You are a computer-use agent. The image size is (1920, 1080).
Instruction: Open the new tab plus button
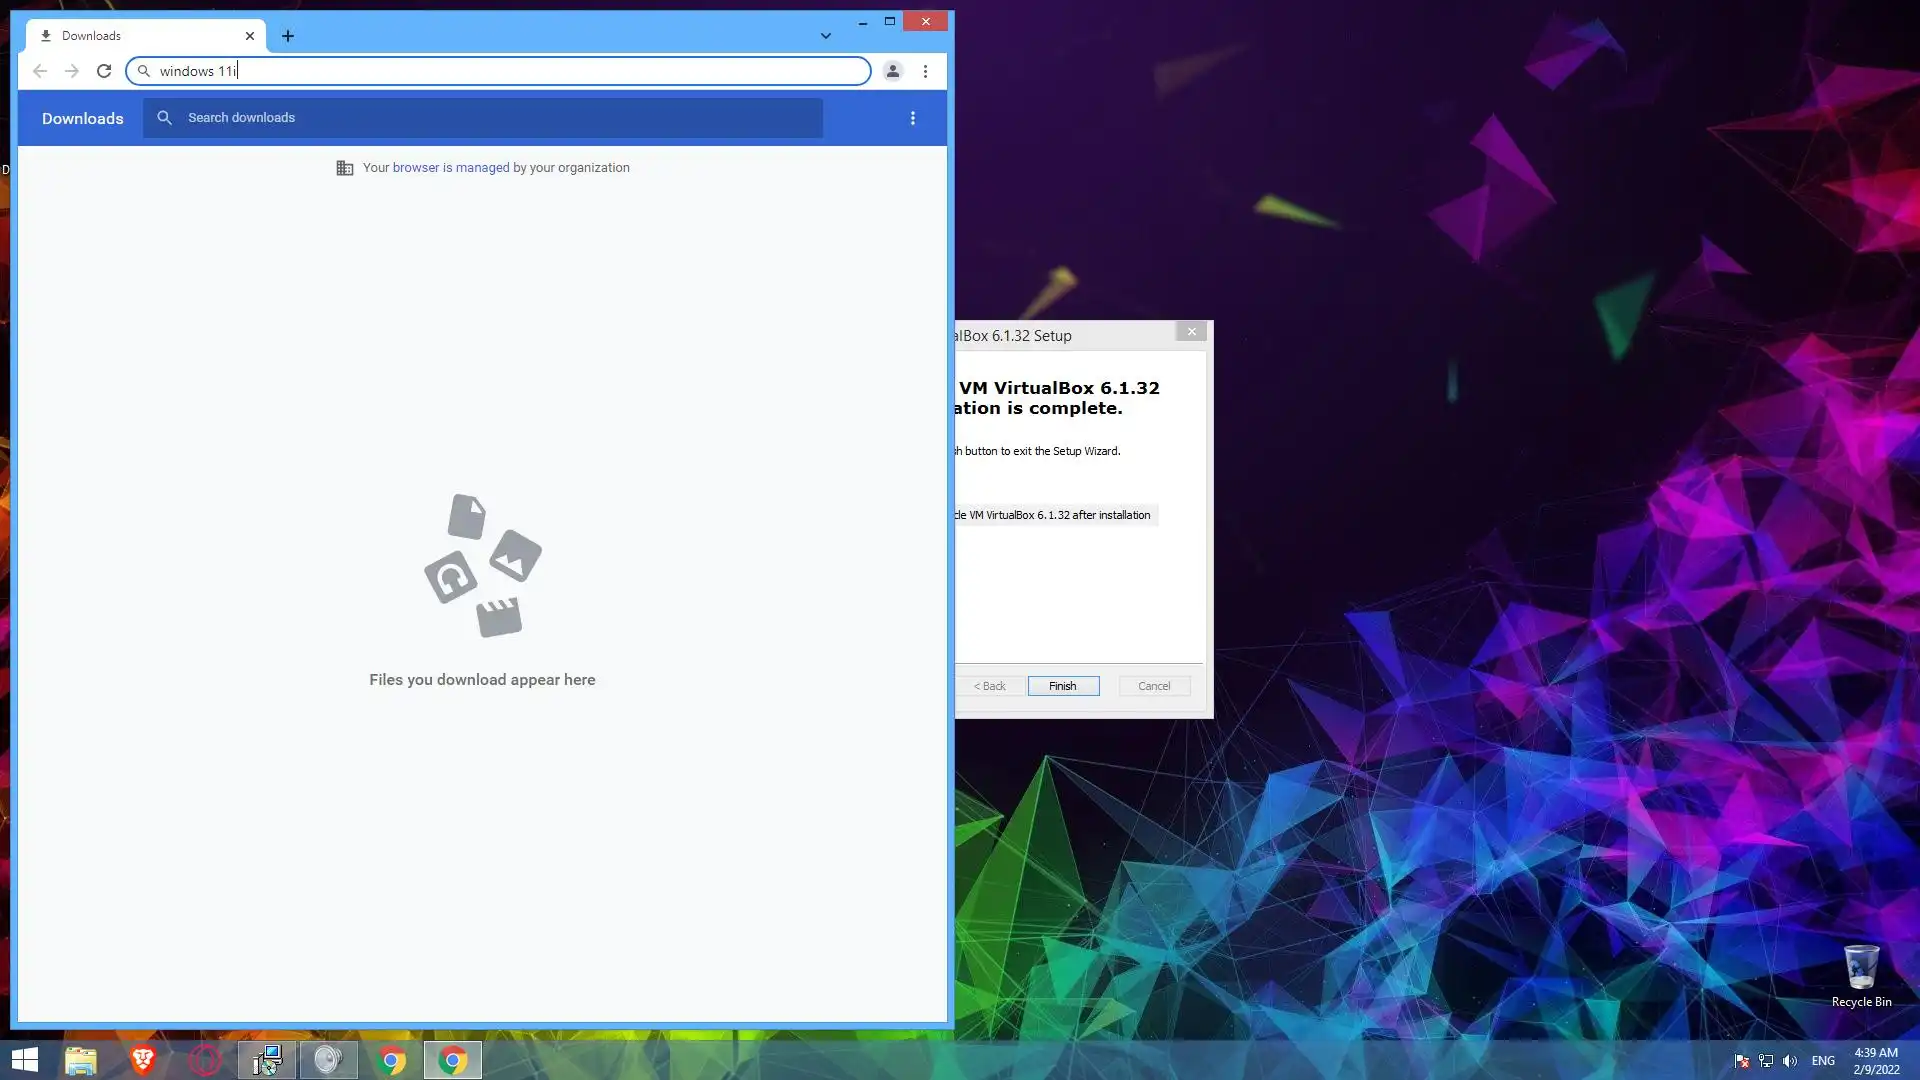(288, 36)
